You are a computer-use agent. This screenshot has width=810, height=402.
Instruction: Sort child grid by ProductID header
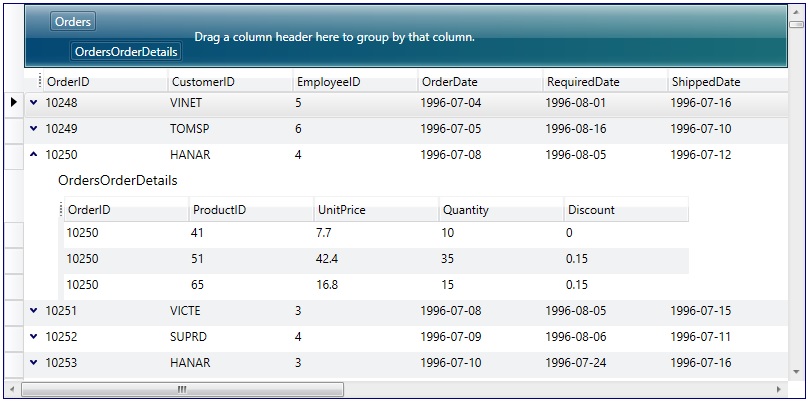pos(250,210)
